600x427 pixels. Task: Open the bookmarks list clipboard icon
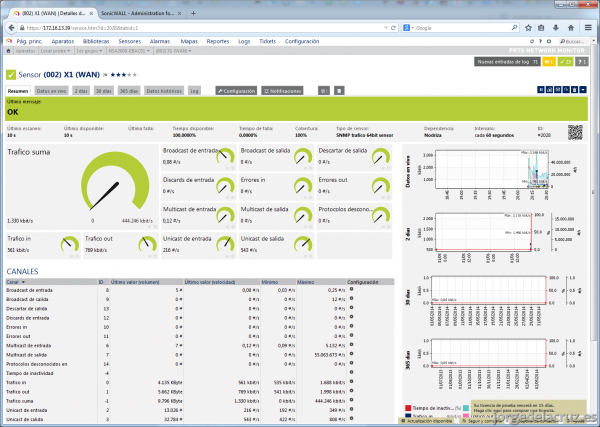541,28
